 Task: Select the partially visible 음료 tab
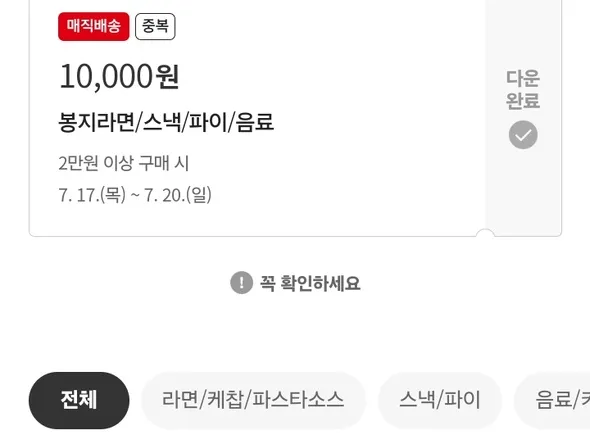click(x=553, y=400)
